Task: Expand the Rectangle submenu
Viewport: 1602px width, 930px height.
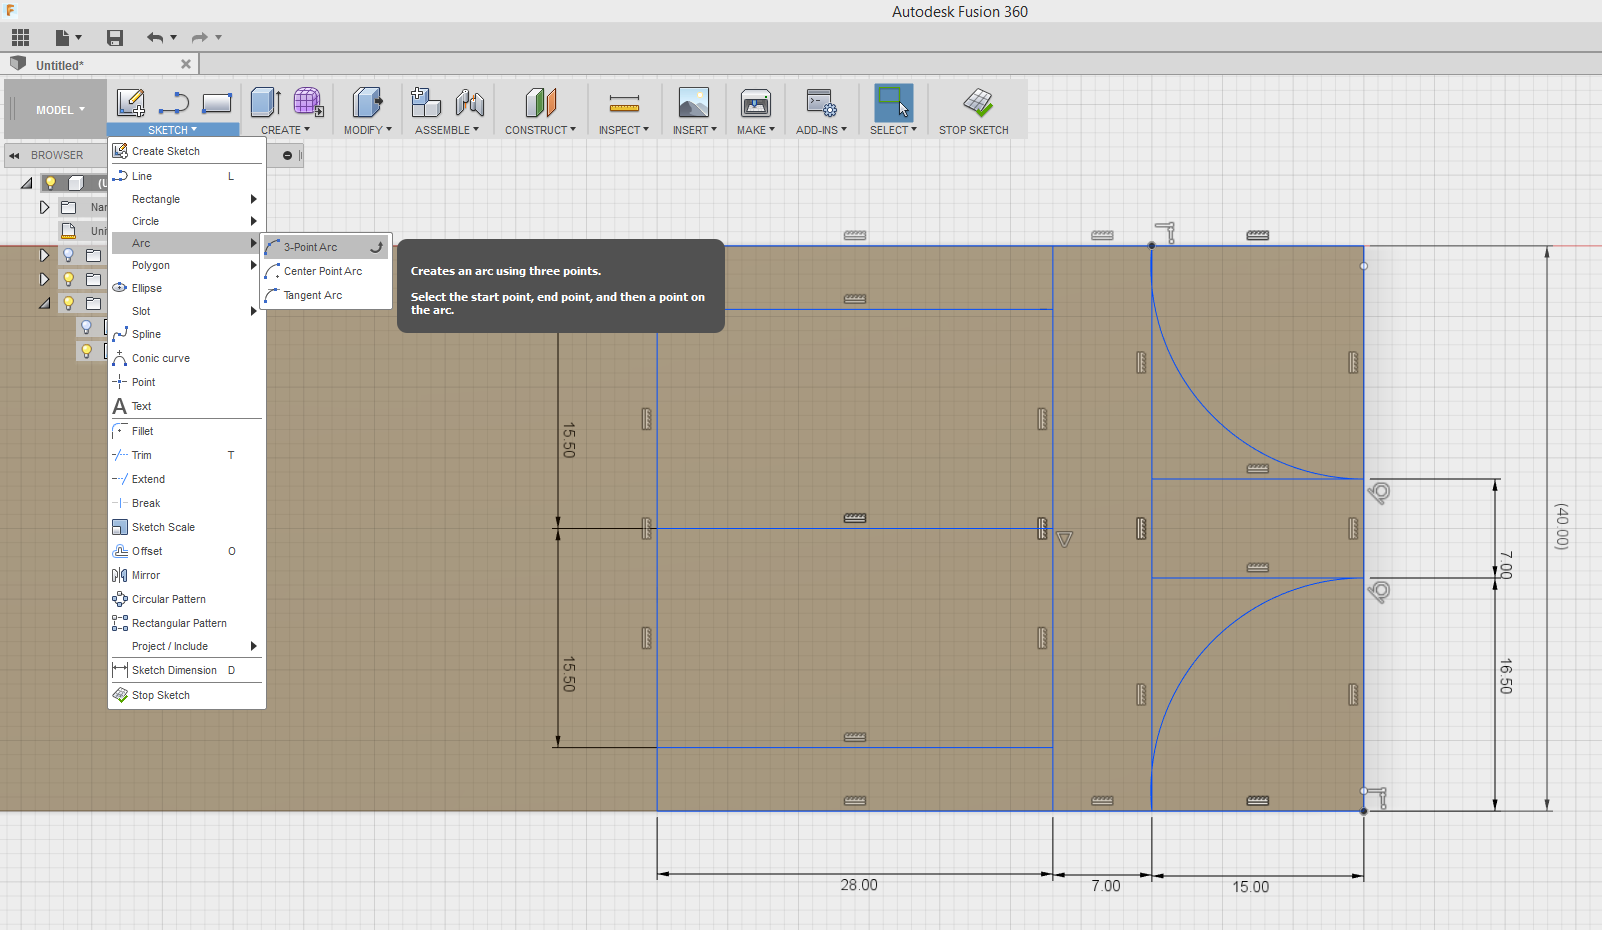Action: [x=186, y=199]
